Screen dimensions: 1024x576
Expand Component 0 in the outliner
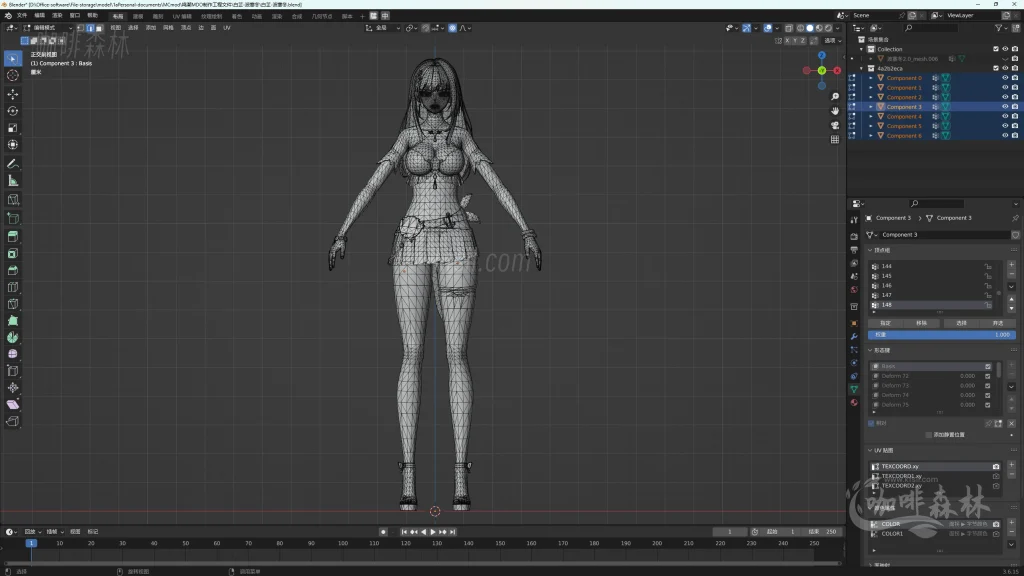point(871,78)
